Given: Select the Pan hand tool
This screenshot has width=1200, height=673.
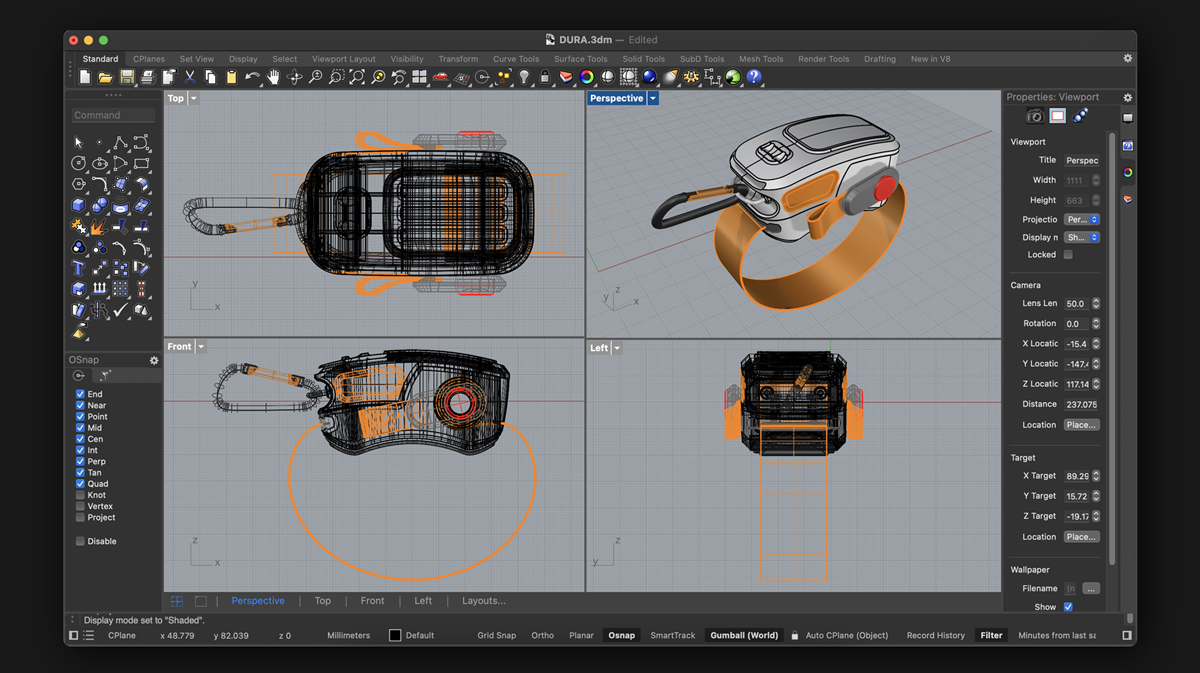Looking at the screenshot, I should pyautogui.click(x=273, y=77).
